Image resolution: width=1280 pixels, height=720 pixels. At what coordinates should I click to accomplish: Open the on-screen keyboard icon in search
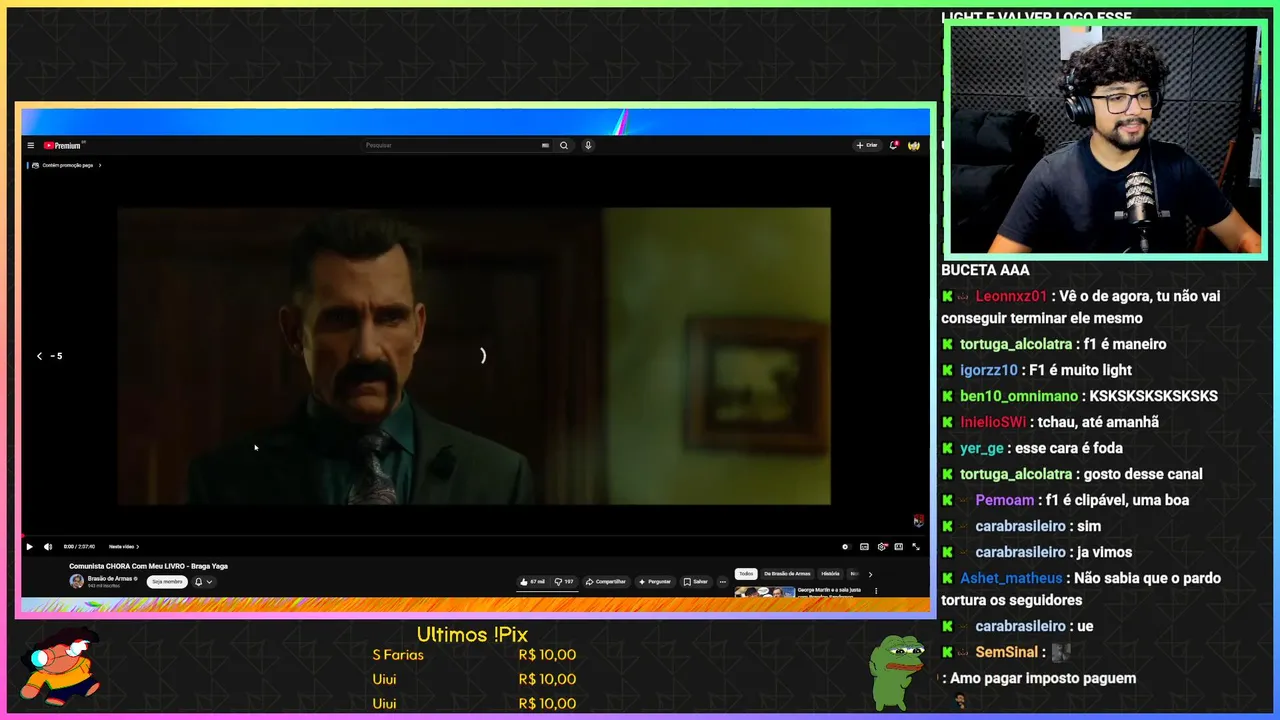(545, 145)
